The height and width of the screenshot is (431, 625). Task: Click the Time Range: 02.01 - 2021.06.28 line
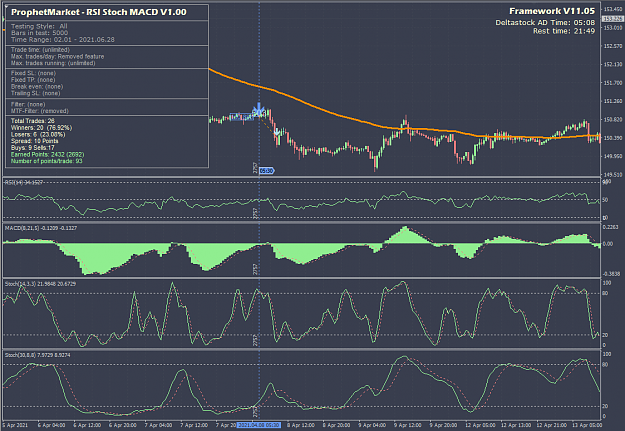[63, 40]
